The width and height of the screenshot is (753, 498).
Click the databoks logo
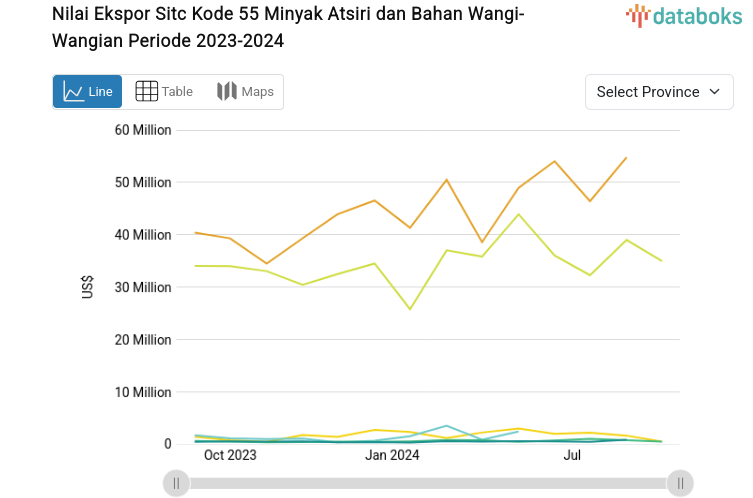click(683, 15)
